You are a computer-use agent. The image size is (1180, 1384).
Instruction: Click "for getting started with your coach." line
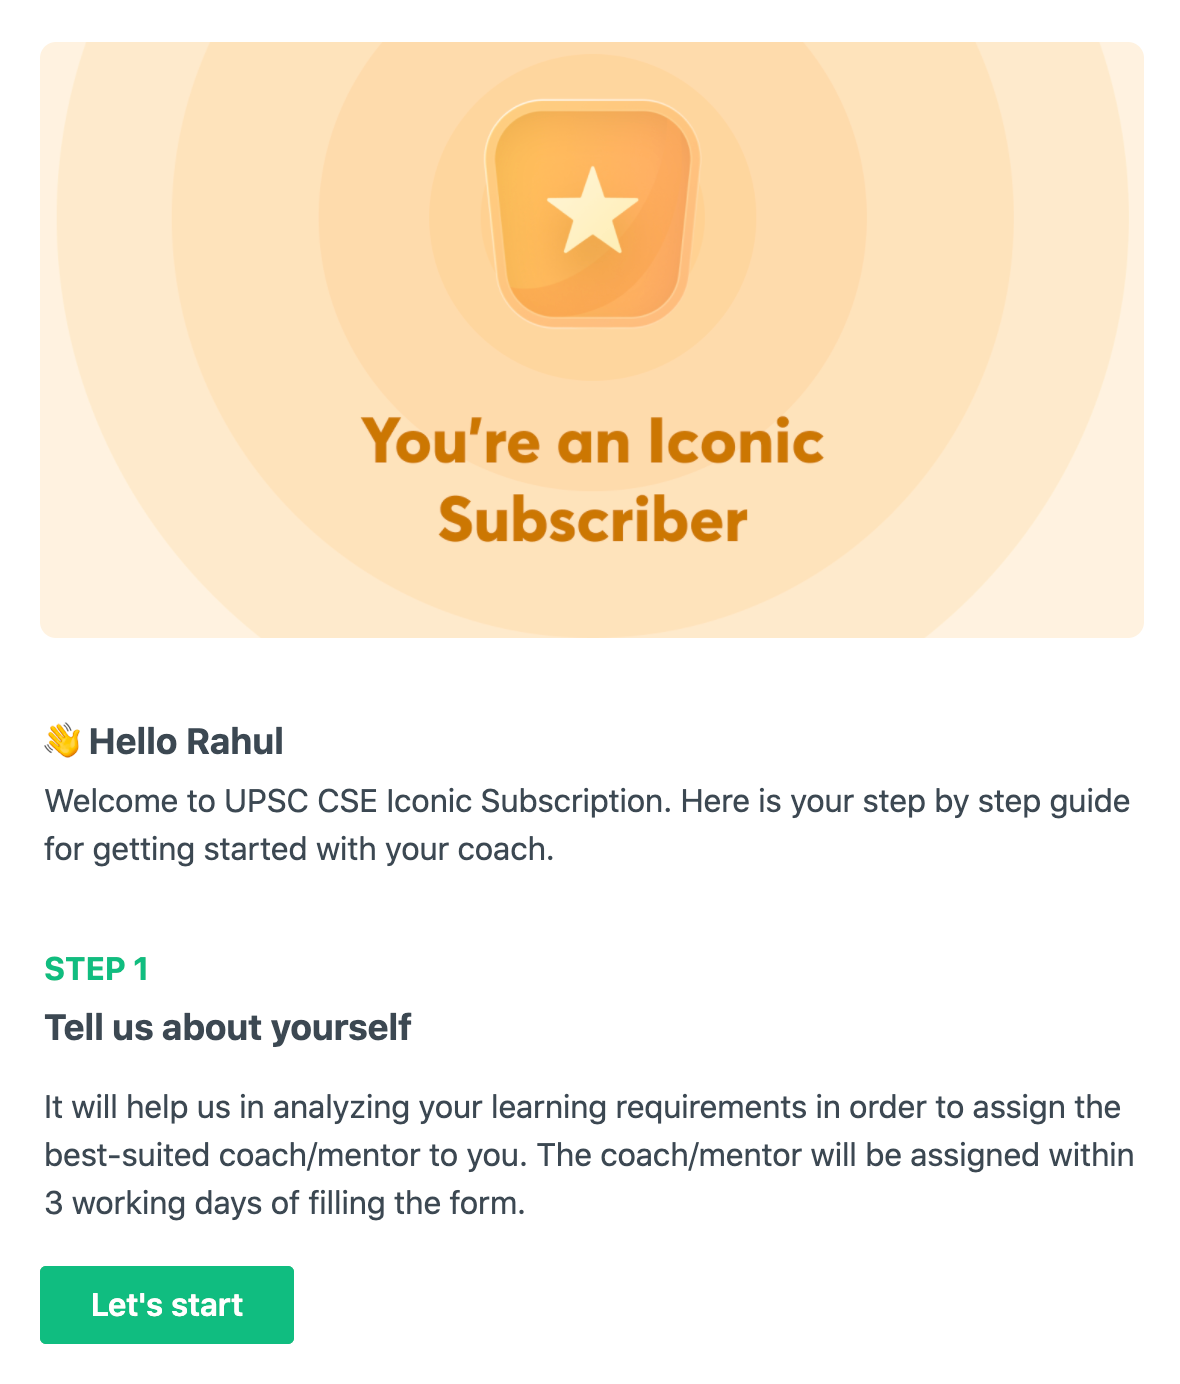(299, 849)
